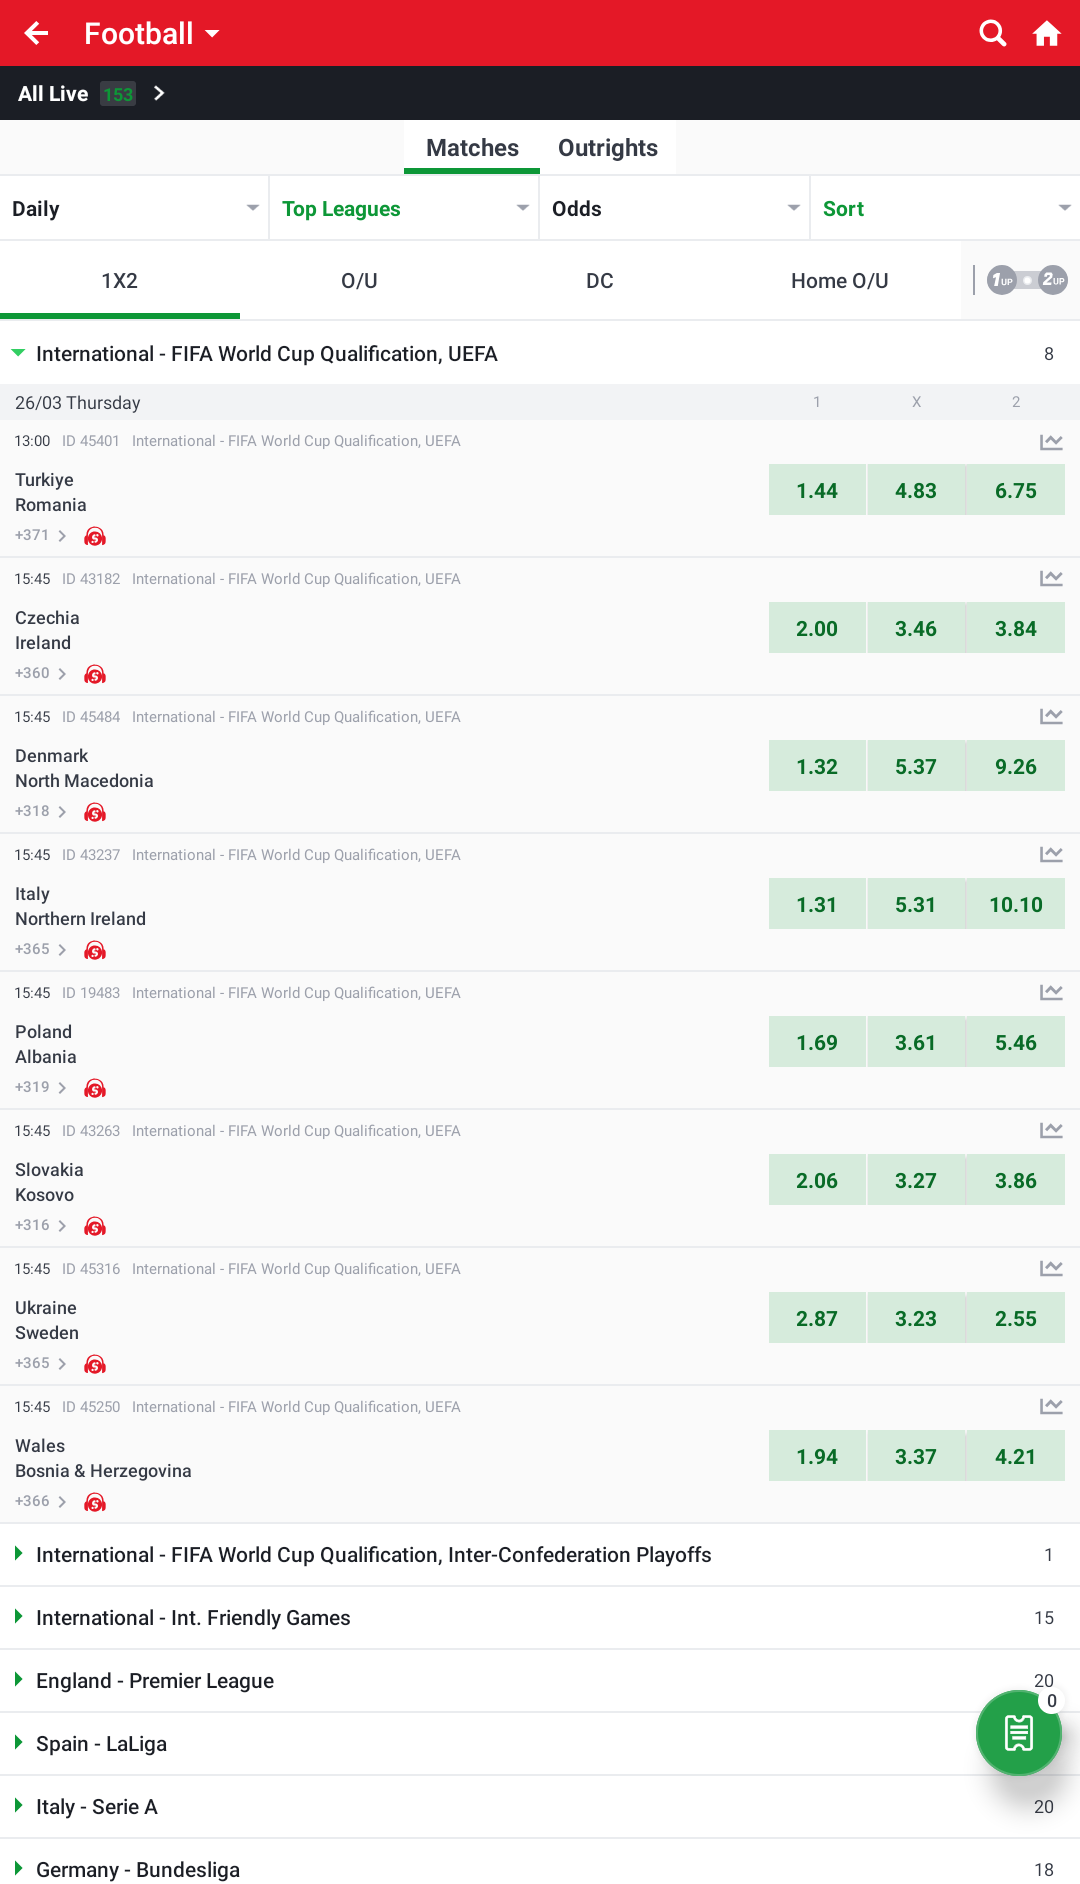Select the O/U market tab

[x=359, y=281]
